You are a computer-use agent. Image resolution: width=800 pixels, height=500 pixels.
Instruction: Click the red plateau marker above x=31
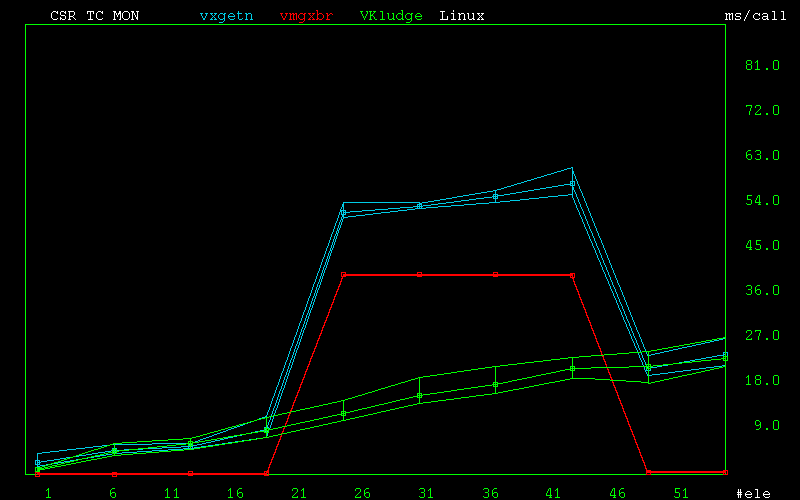coord(419,274)
